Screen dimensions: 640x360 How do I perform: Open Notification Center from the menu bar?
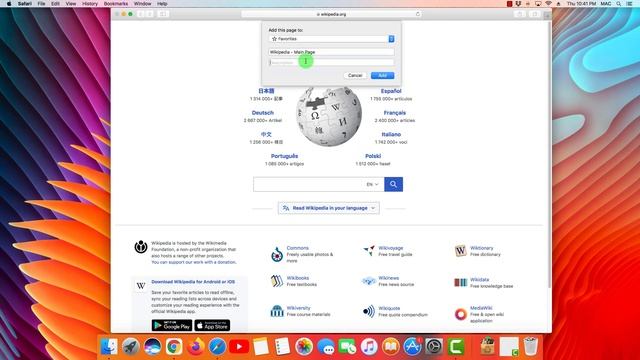click(x=629, y=4)
